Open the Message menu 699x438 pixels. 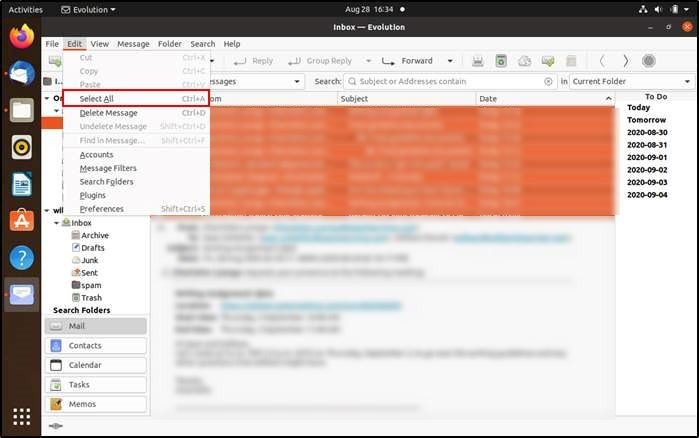pyautogui.click(x=133, y=44)
